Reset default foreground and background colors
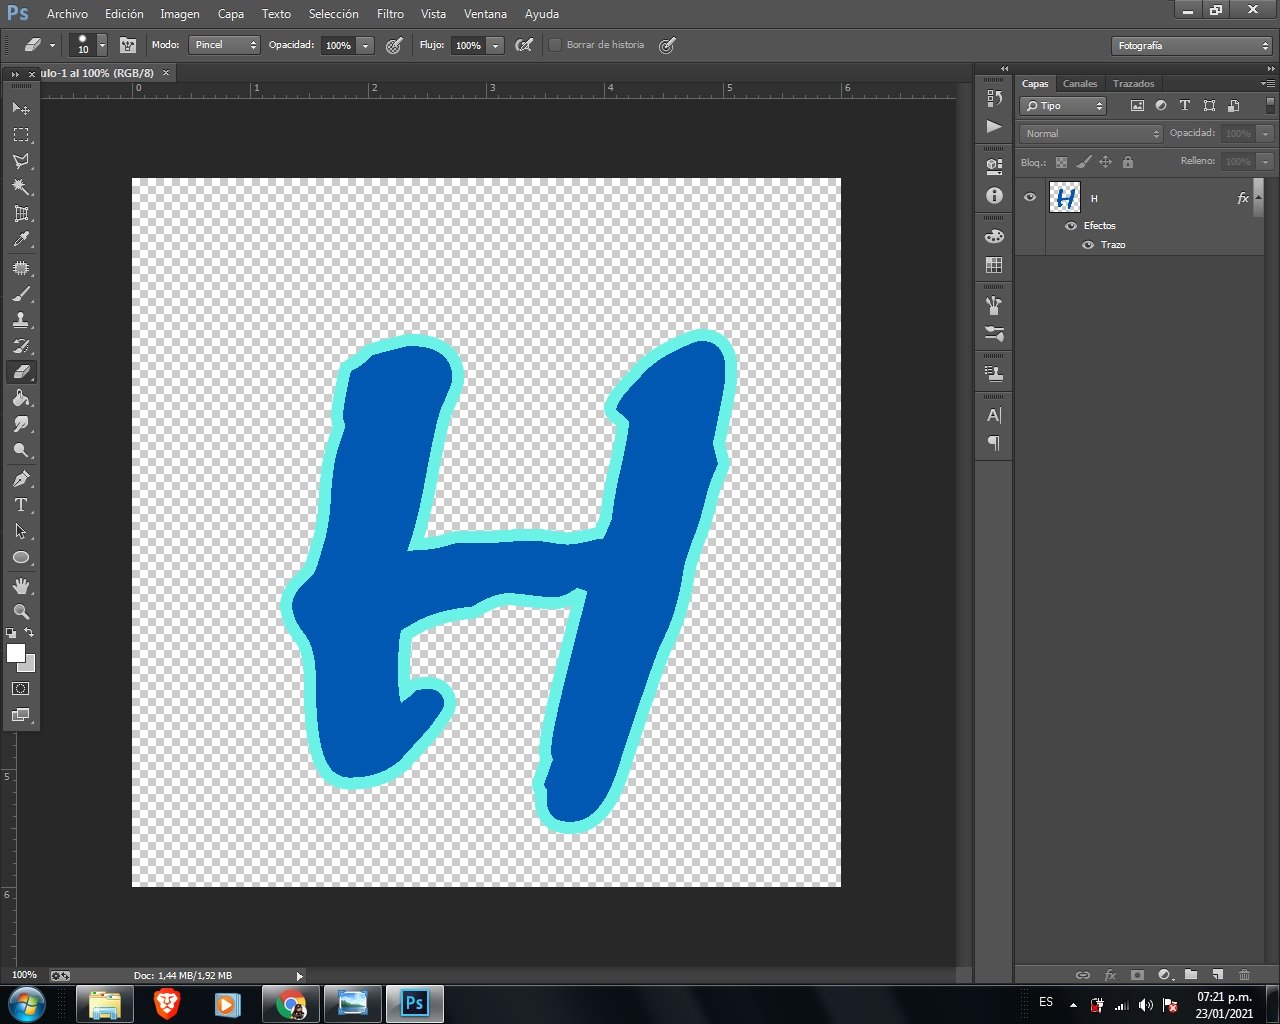 click(11, 633)
